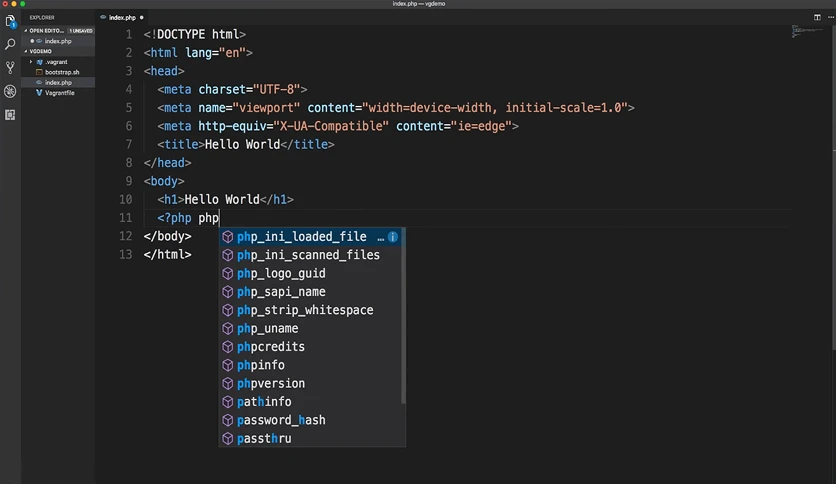Click the 1 UNSAVED badge

(81, 31)
